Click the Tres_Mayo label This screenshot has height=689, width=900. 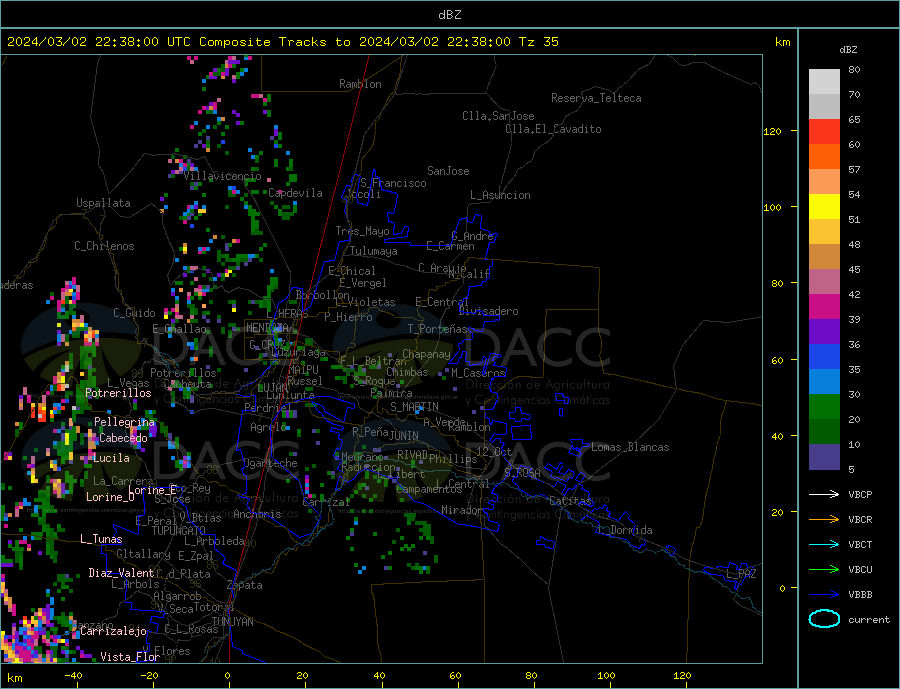tap(363, 231)
